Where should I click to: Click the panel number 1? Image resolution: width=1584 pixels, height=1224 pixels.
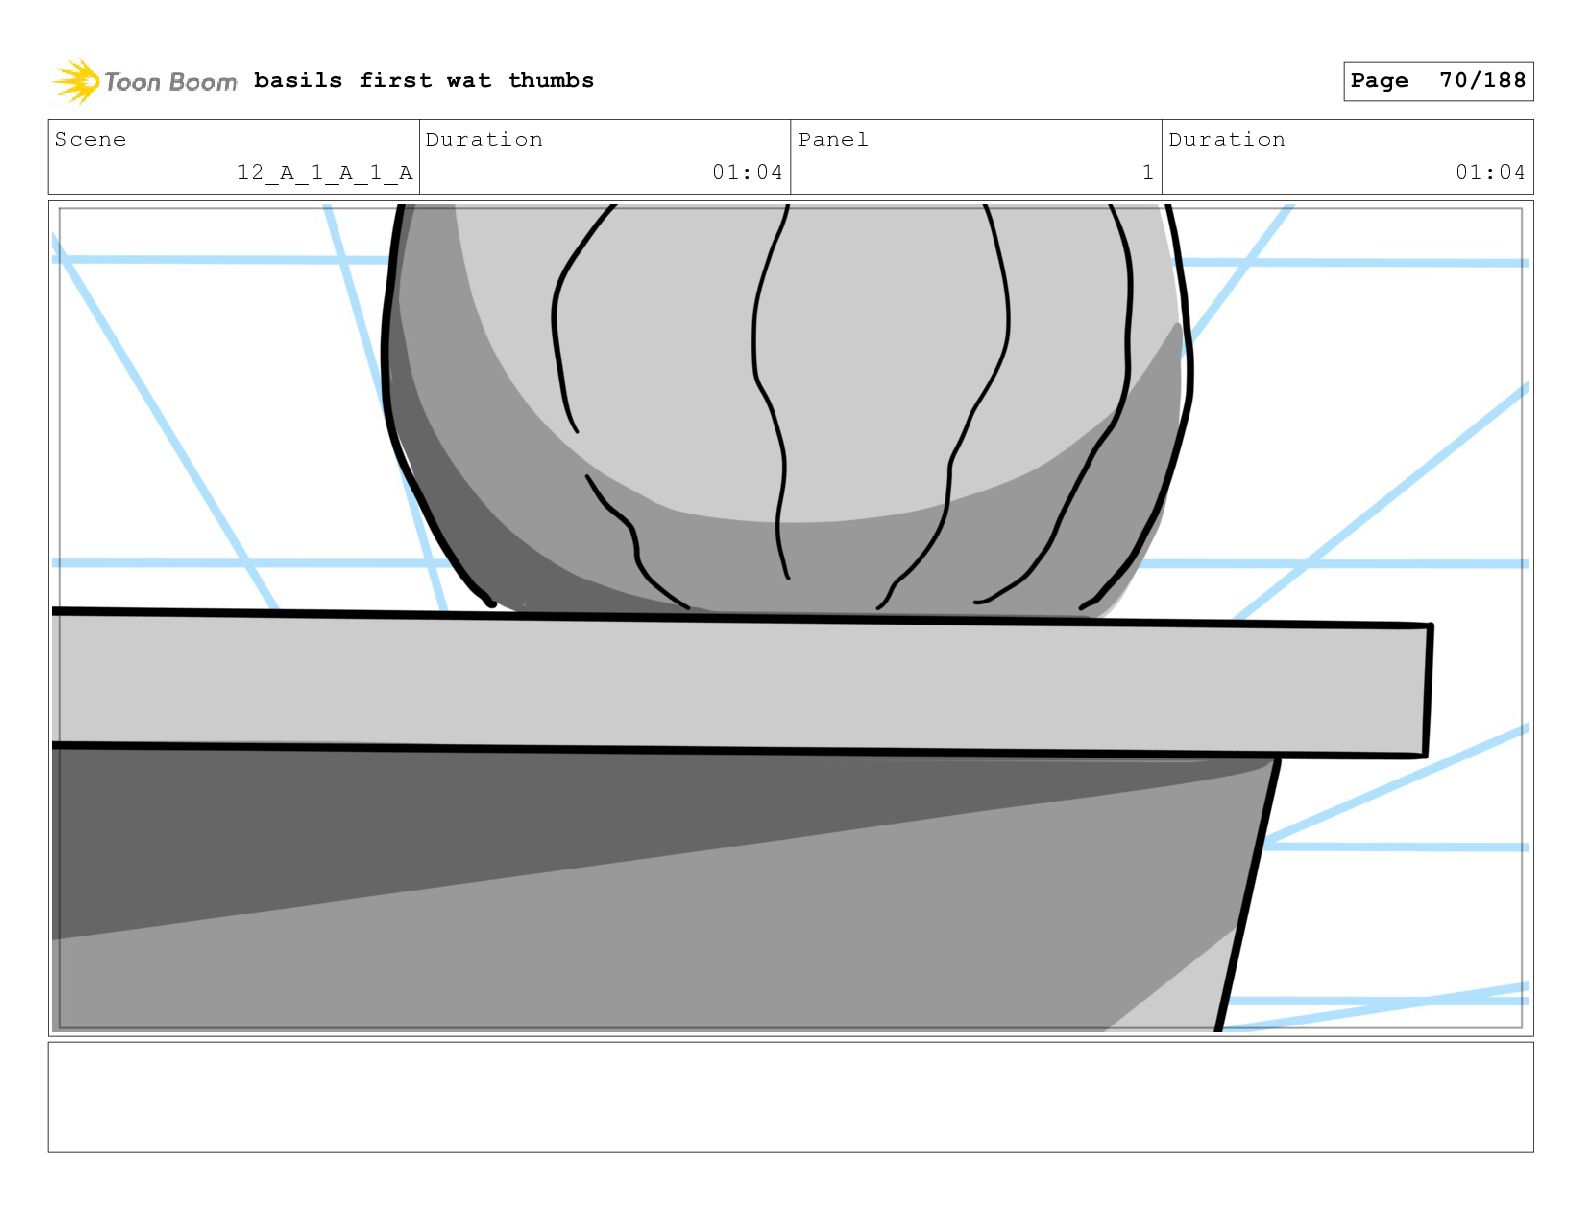click(x=1148, y=172)
